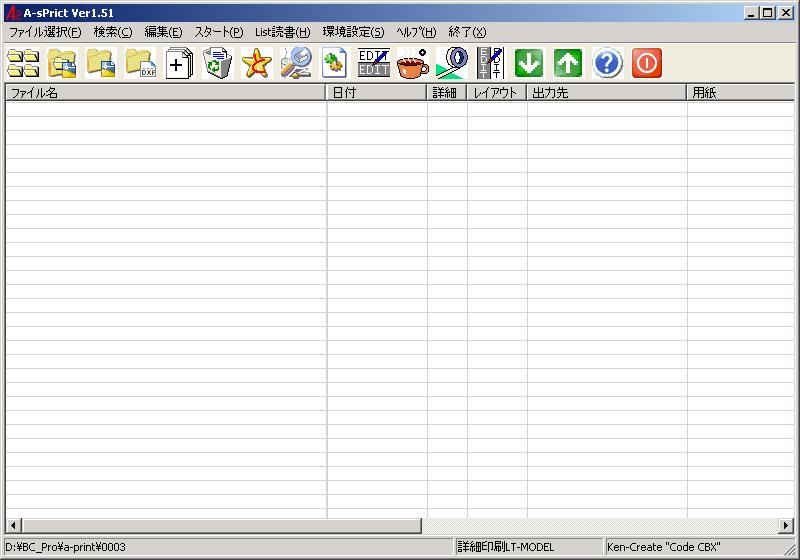Image resolution: width=800 pixels, height=560 pixels.
Task: Click the yellow star icon
Action: 257,64
